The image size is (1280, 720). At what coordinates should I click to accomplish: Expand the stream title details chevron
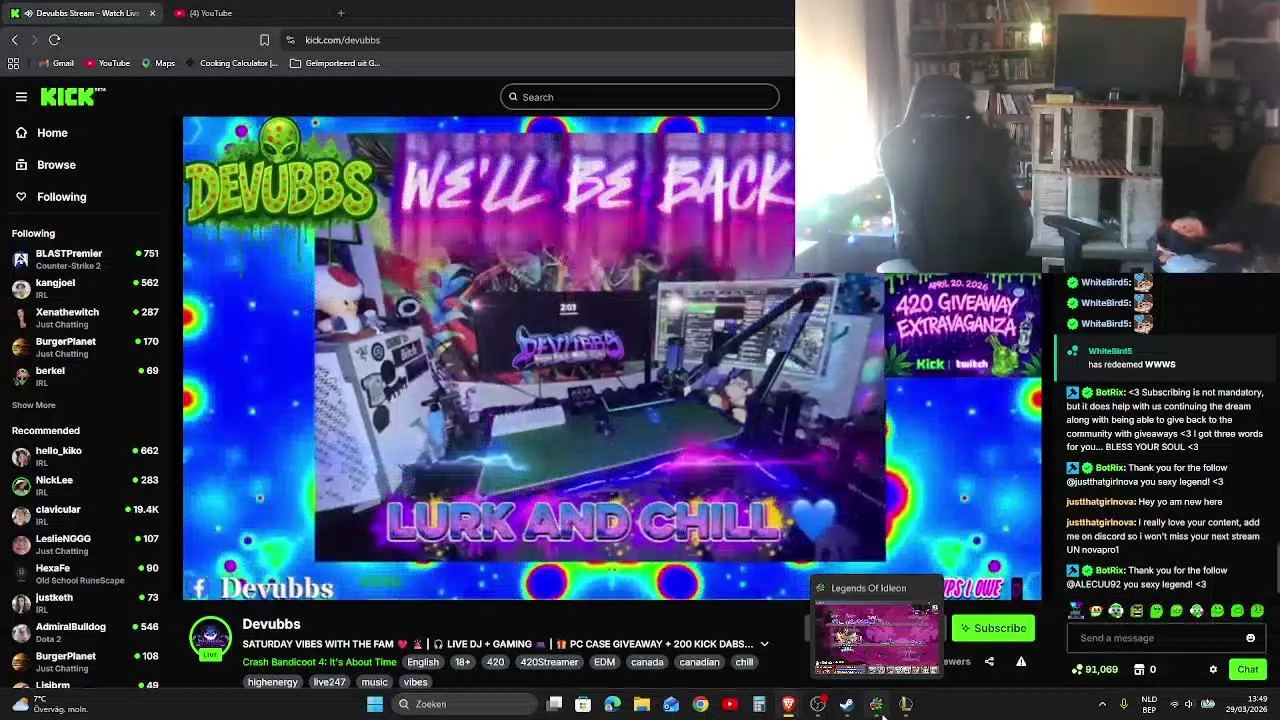pyautogui.click(x=764, y=644)
